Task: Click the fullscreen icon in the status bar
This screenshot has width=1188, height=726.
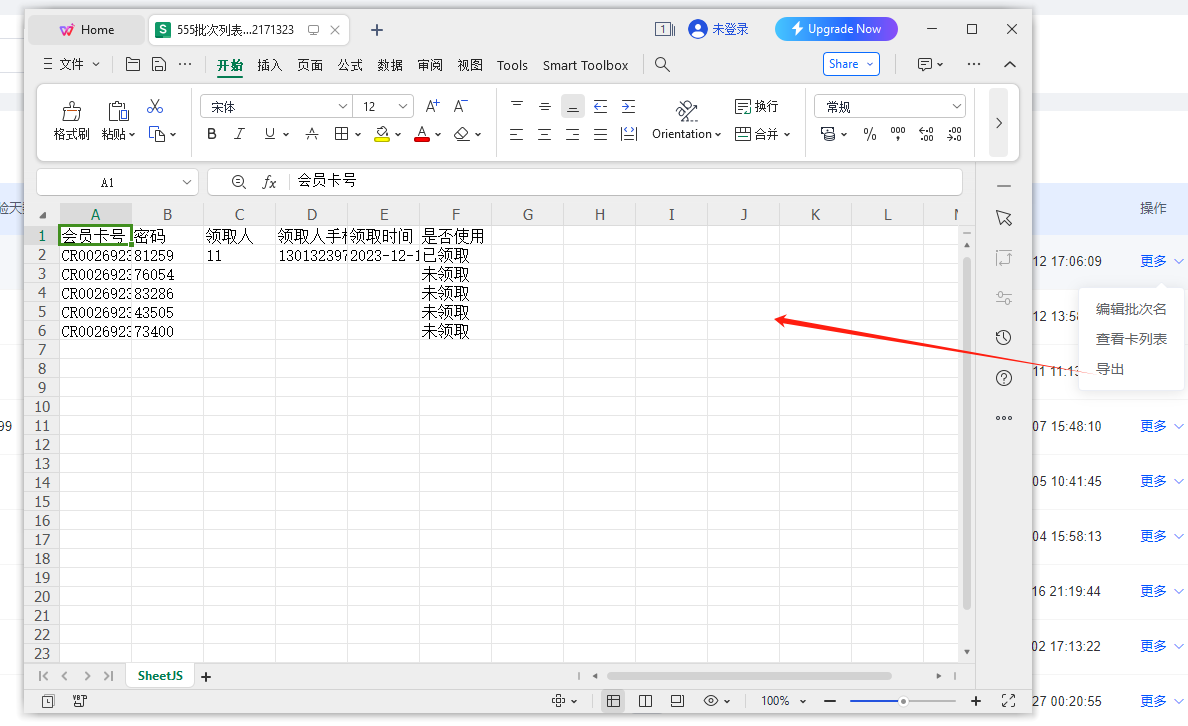Action: (1008, 701)
